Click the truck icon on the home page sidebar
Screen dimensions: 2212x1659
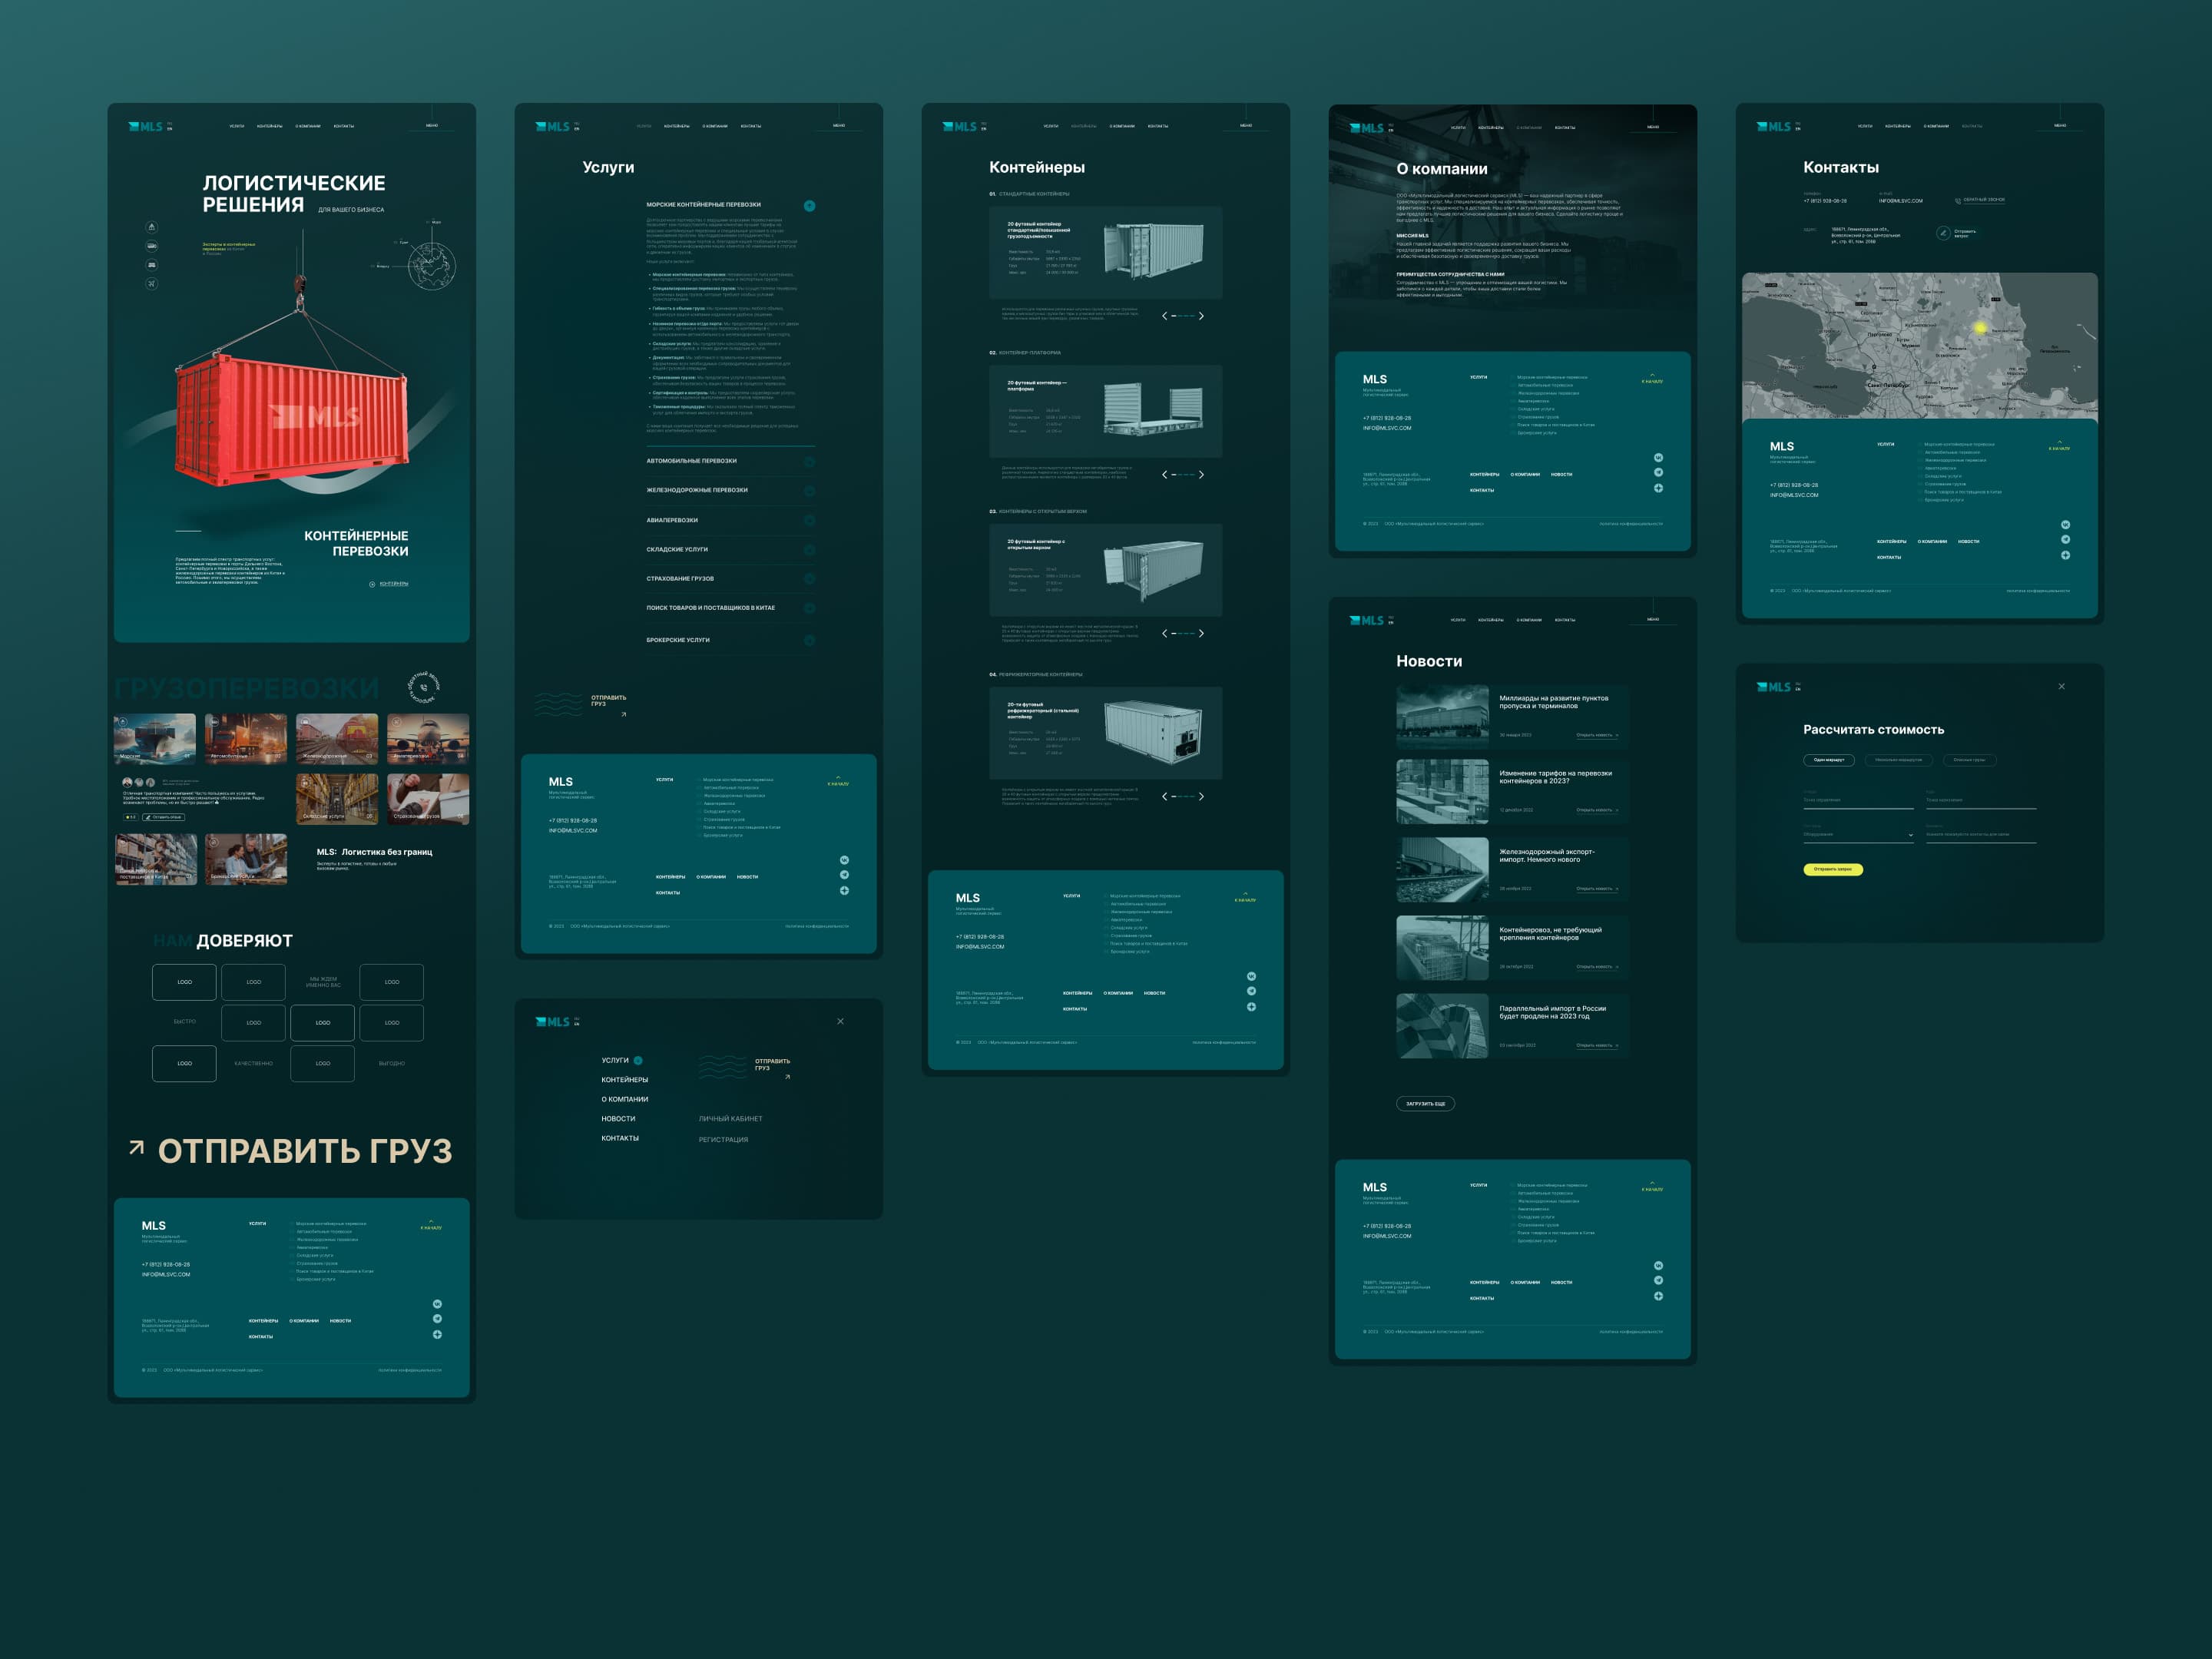pyautogui.click(x=151, y=246)
